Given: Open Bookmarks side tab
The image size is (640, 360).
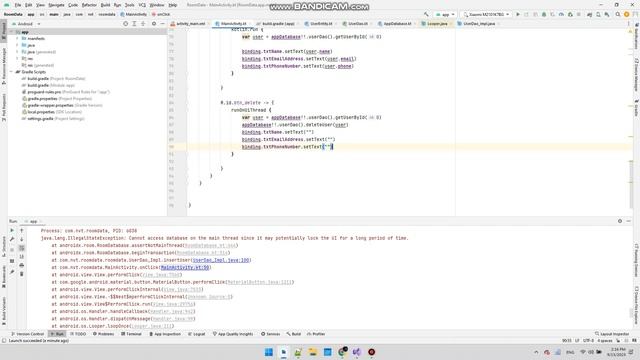Looking at the screenshot, I should 4,276.
